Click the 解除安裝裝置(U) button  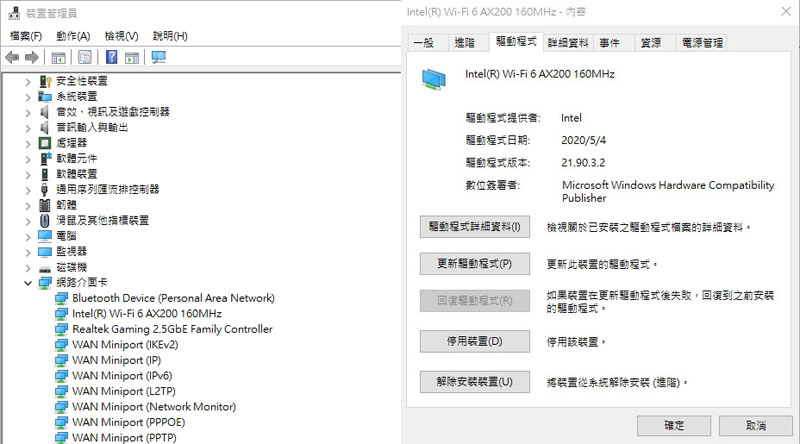click(x=474, y=382)
